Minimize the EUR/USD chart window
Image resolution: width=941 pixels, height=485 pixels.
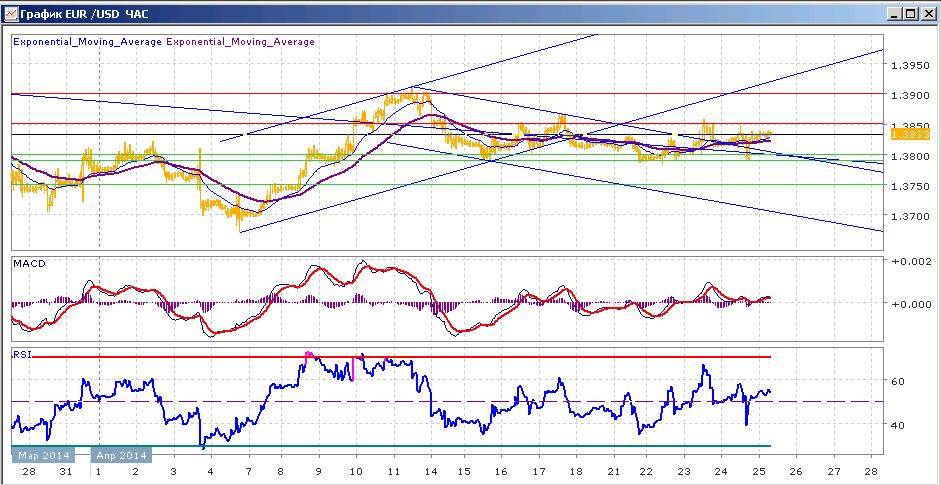pos(894,14)
